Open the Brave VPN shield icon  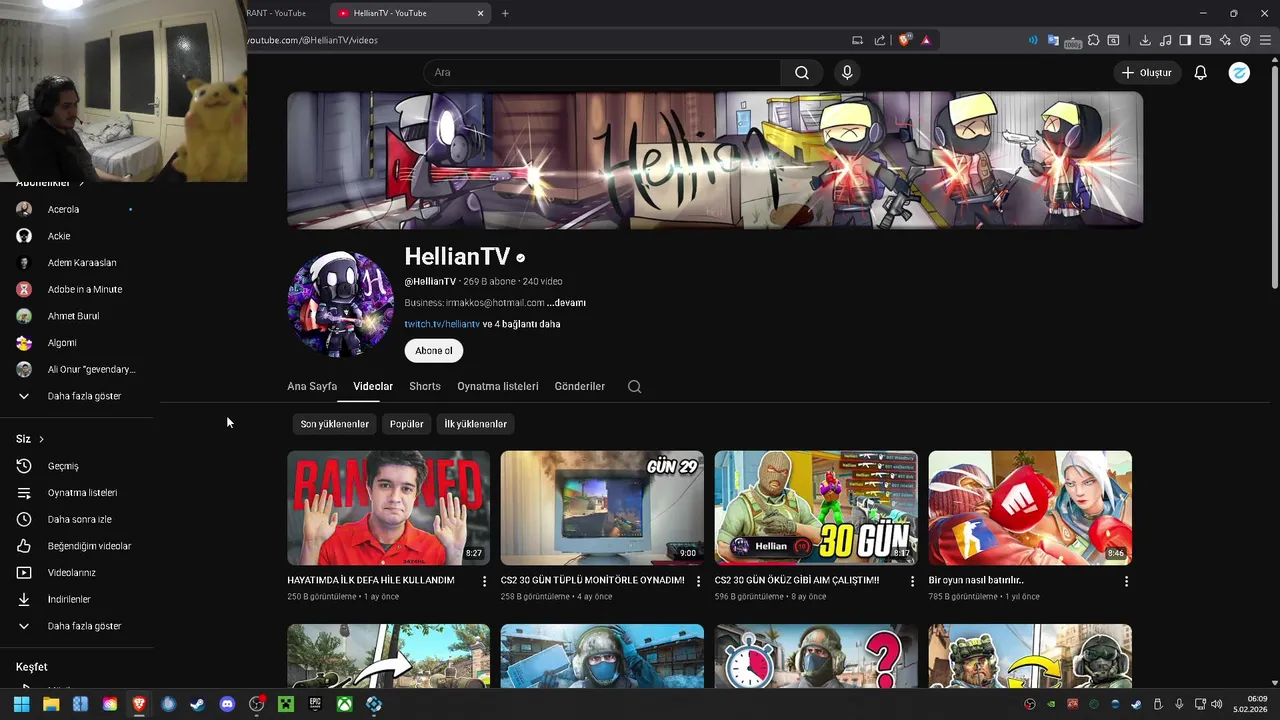(x=1245, y=40)
